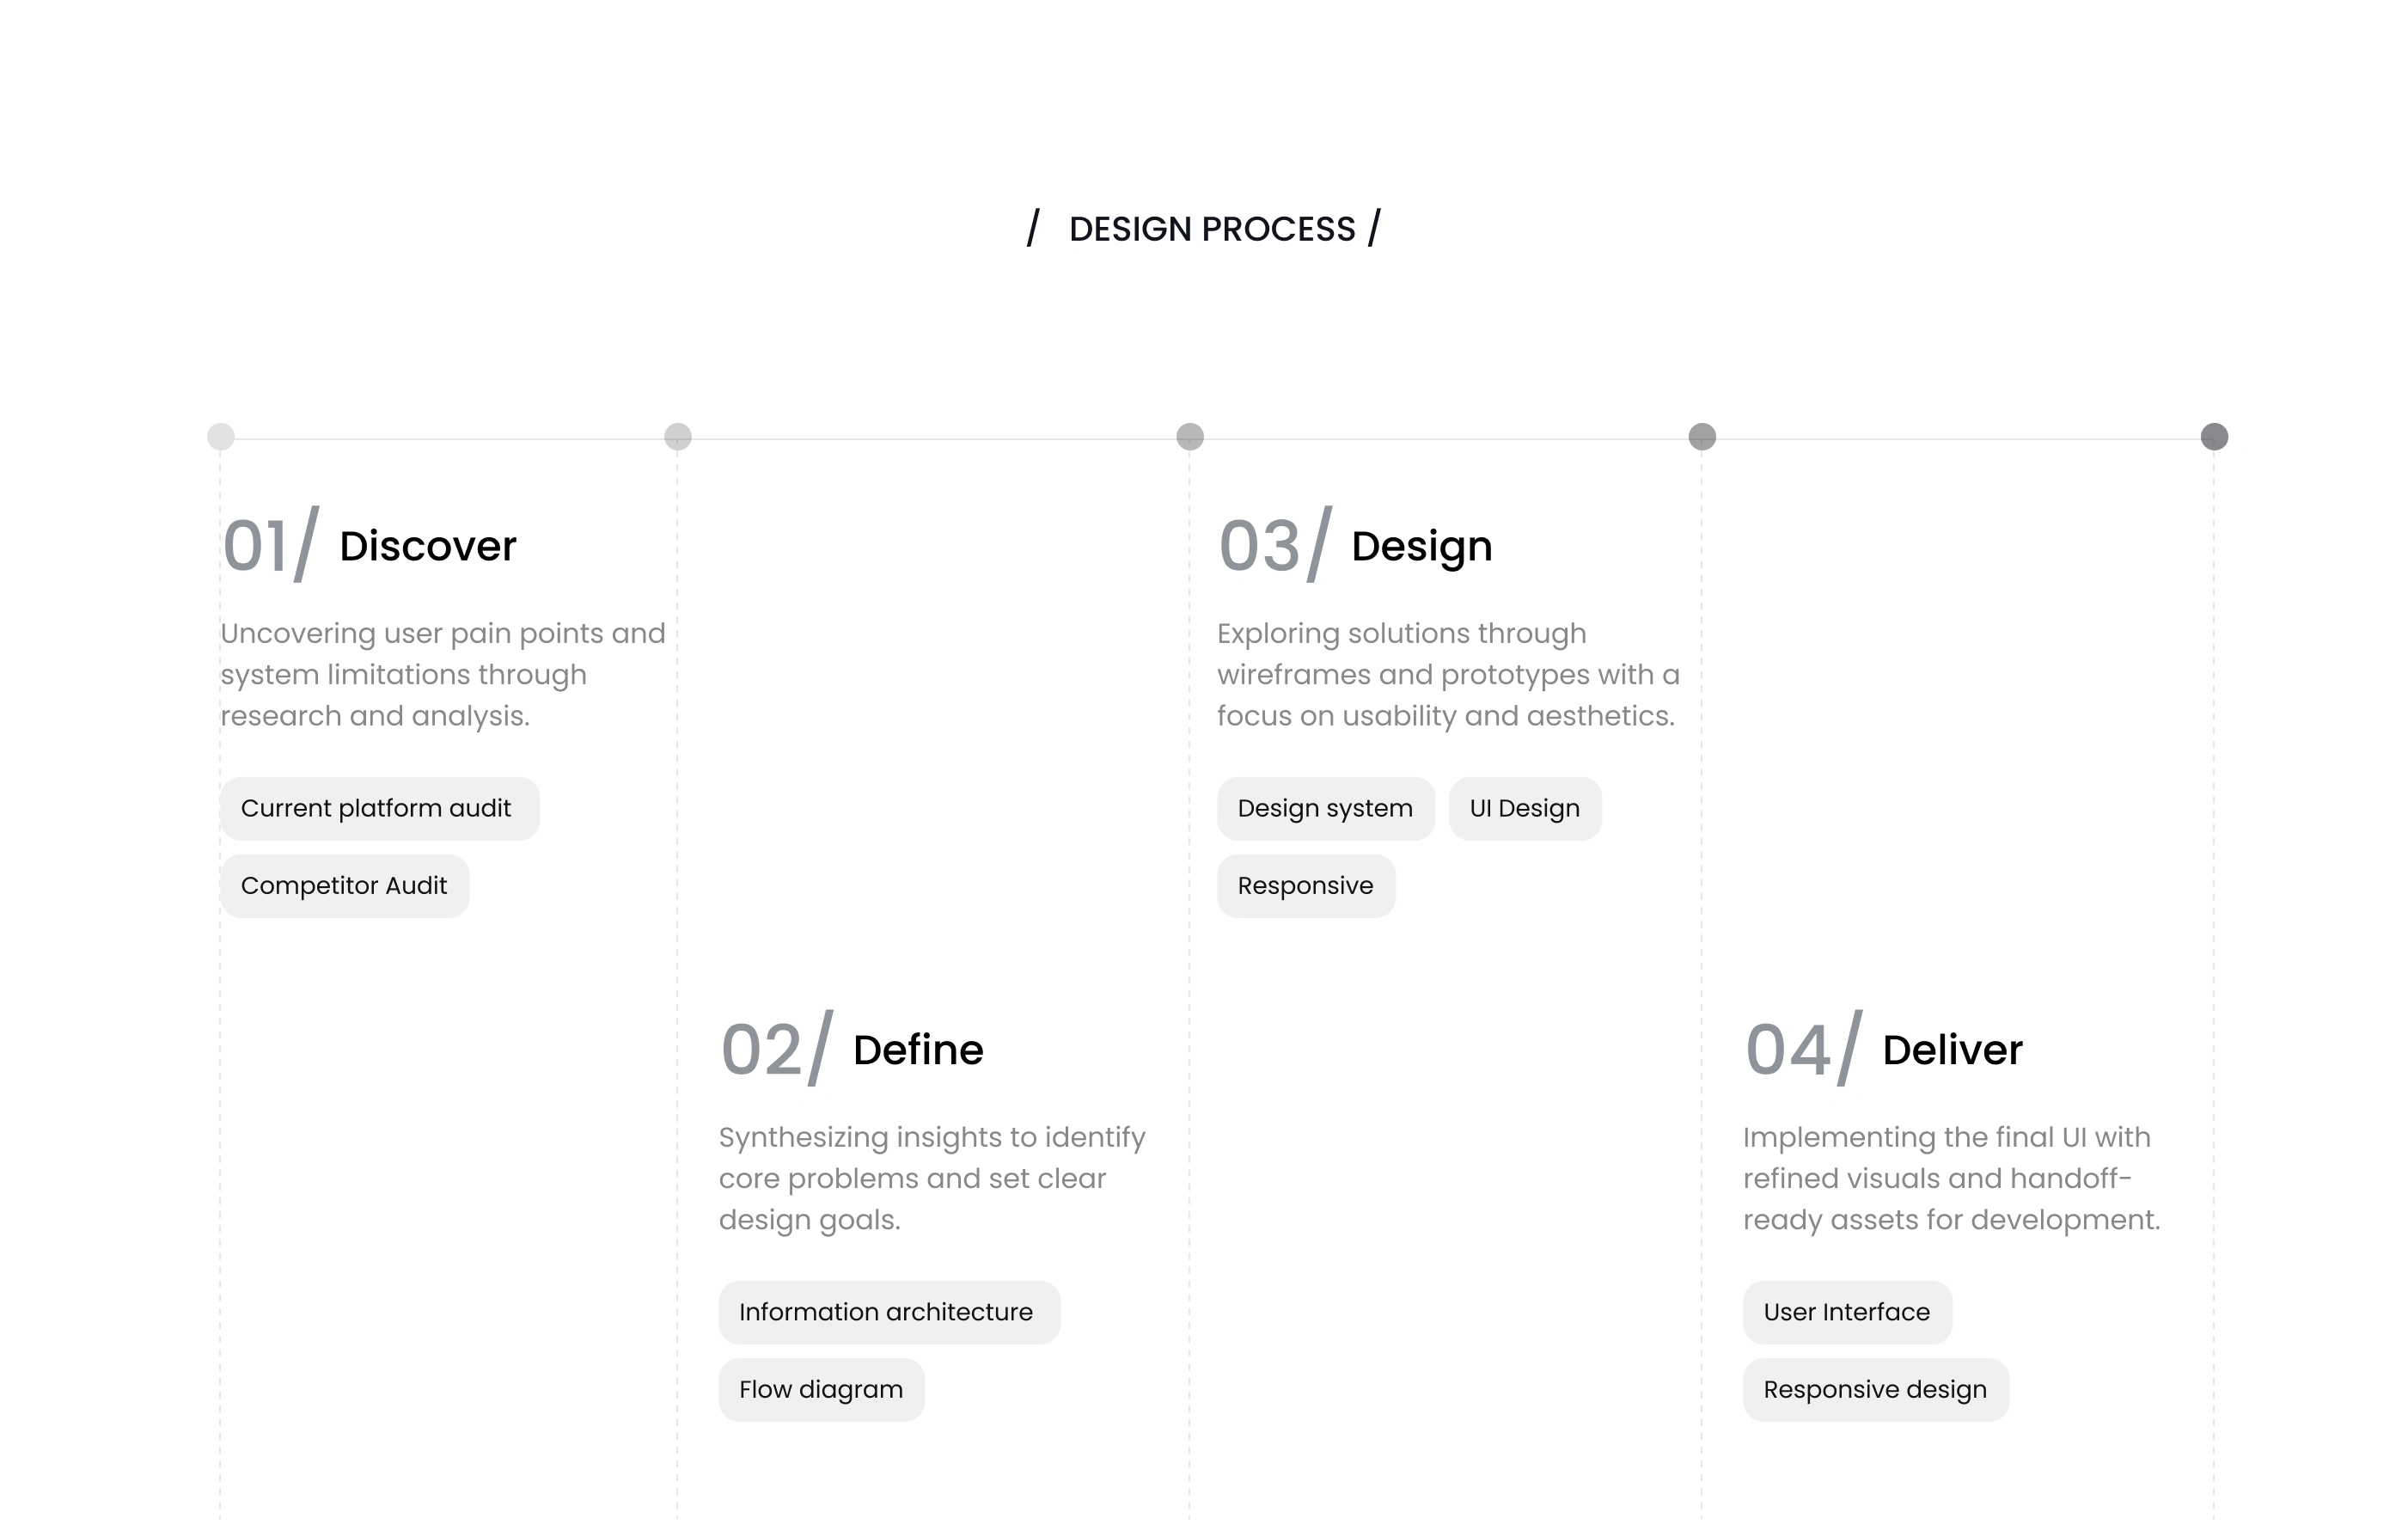The image size is (2408, 1537).
Task: Click the Flow diagram tag
Action: tap(821, 1390)
